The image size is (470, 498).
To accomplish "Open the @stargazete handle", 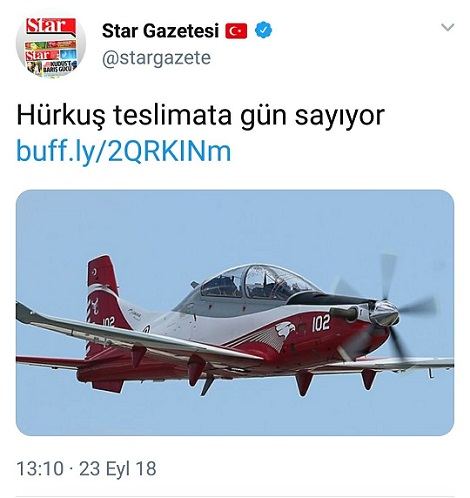I will pos(156,58).
